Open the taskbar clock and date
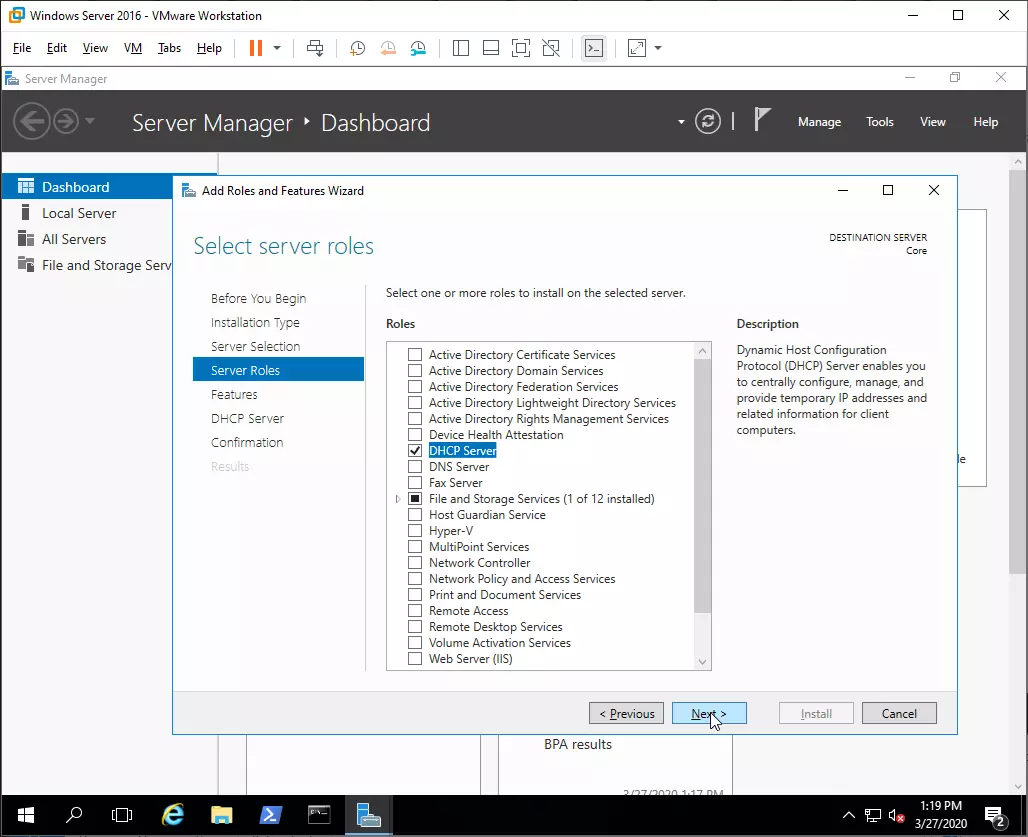 click(941, 815)
